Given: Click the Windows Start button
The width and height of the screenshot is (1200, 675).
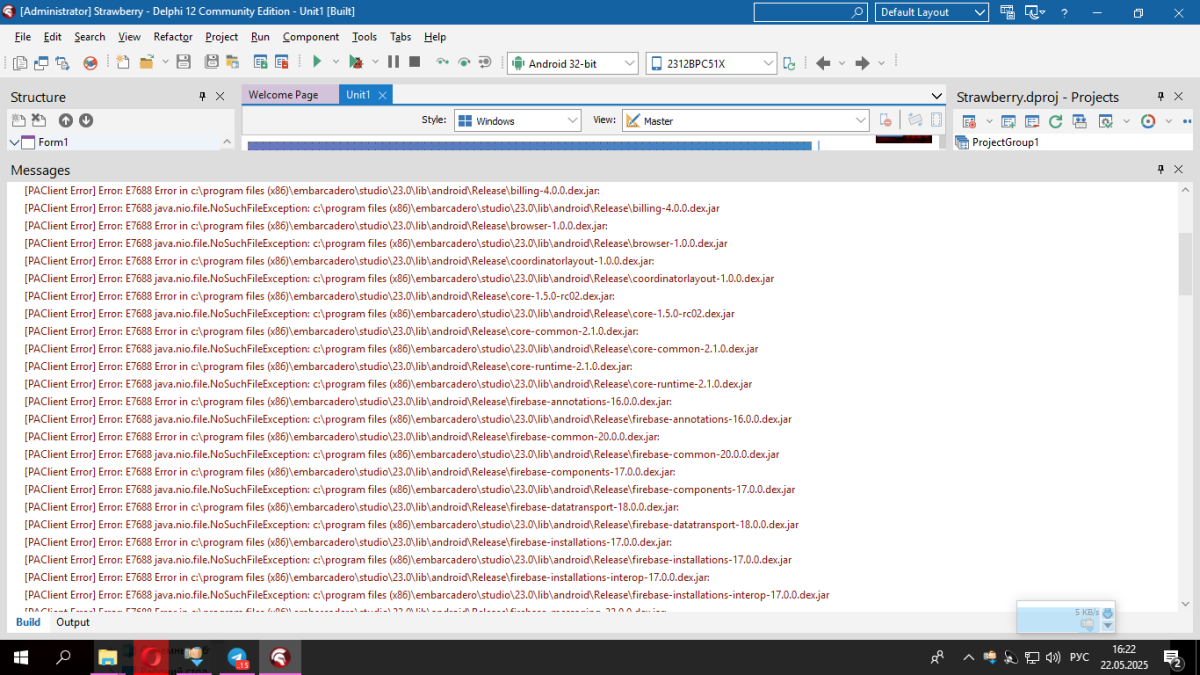Looking at the screenshot, I should pyautogui.click(x=20, y=657).
